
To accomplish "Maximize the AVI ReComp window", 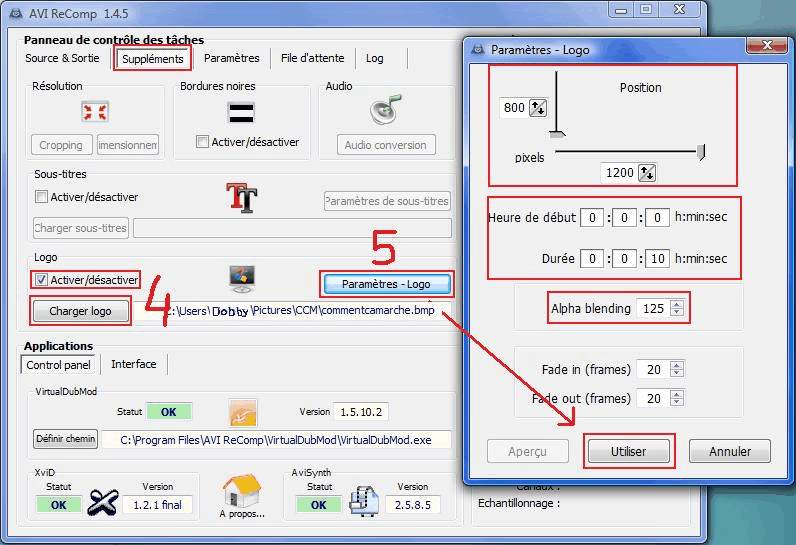I will pos(646,9).
